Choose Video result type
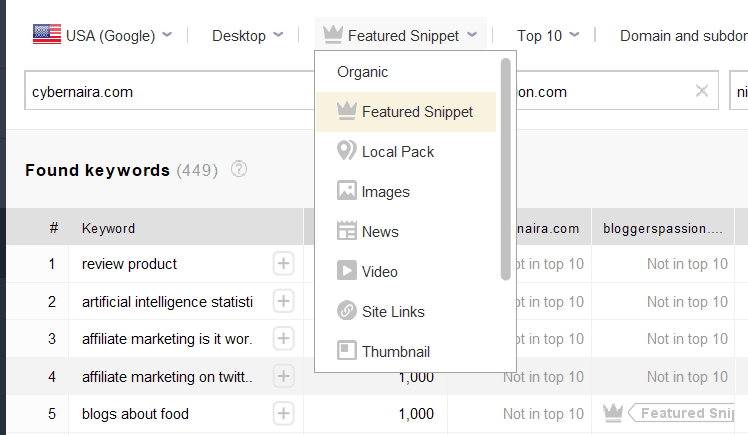 click(379, 272)
